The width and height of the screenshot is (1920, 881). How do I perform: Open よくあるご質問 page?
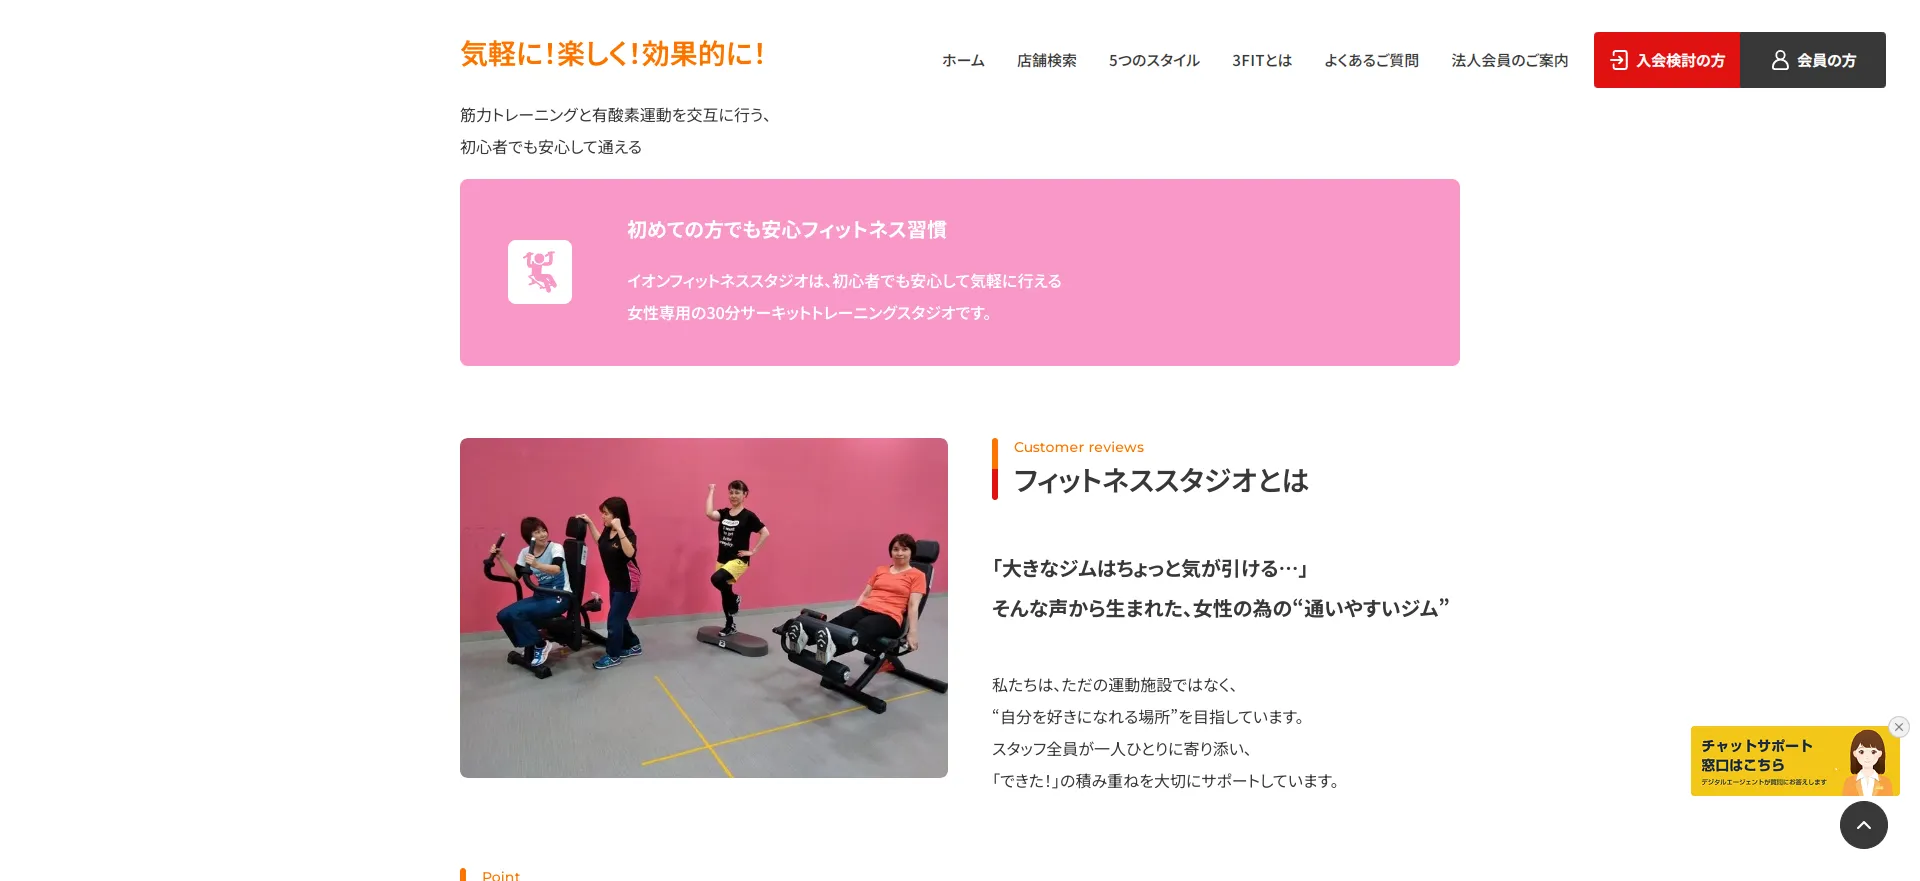click(1371, 60)
